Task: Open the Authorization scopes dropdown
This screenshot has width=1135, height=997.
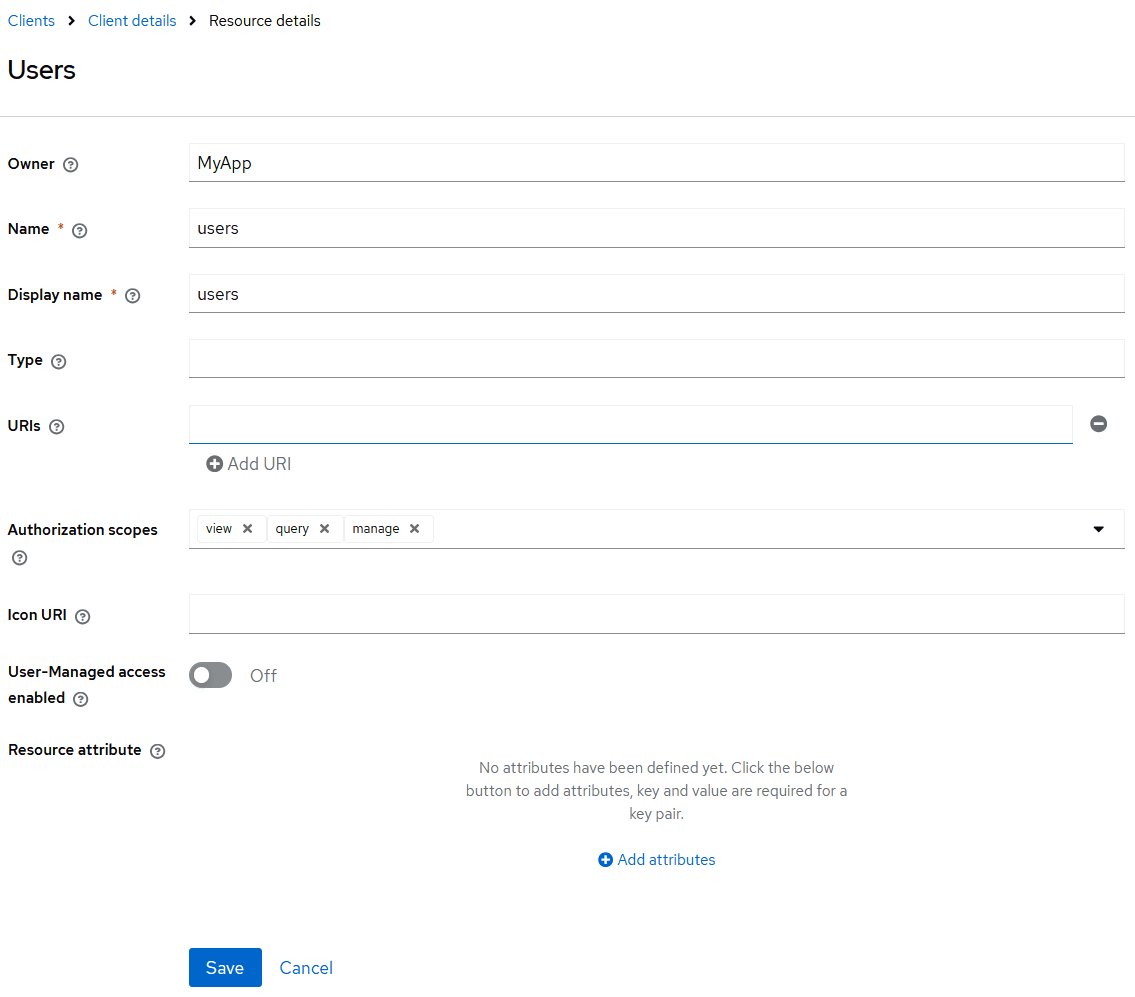Action: pyautogui.click(x=1098, y=529)
